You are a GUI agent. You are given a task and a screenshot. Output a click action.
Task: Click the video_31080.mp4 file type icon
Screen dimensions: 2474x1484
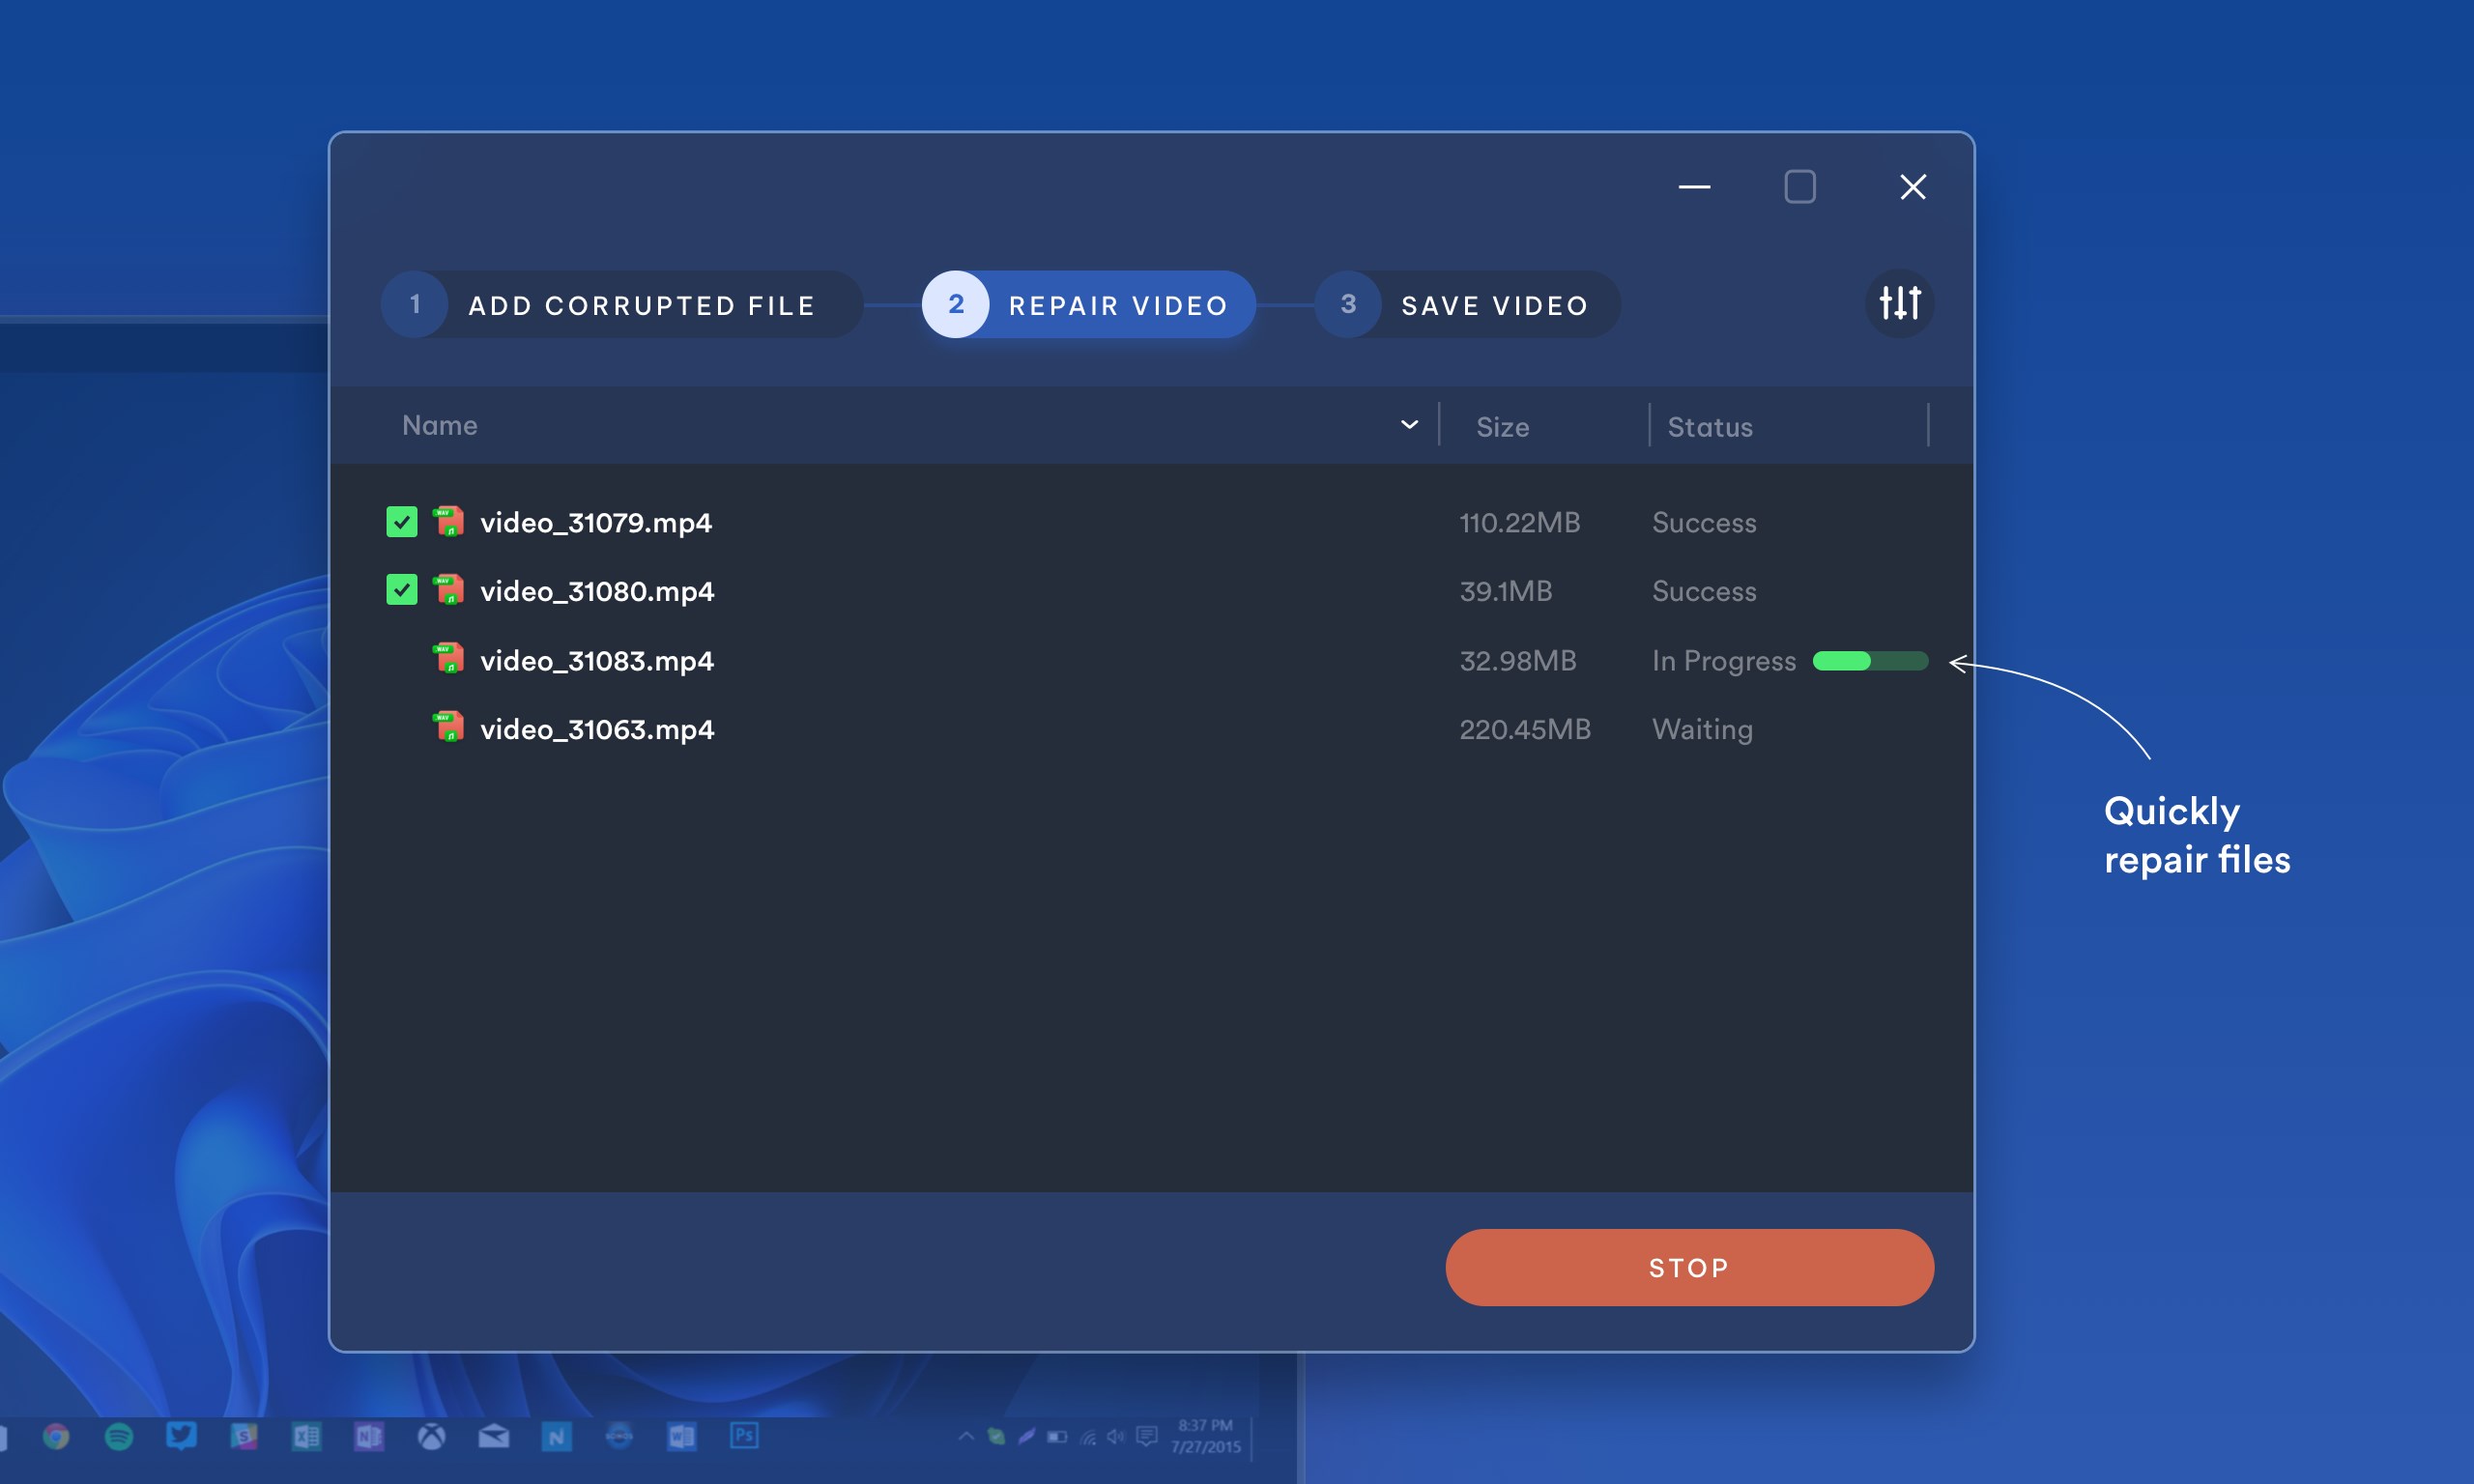(x=448, y=590)
